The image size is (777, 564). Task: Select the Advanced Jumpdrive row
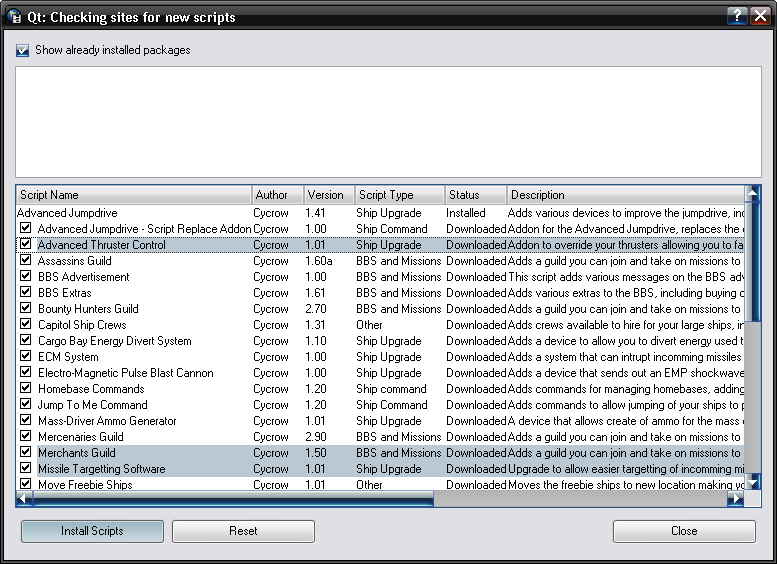(380, 213)
